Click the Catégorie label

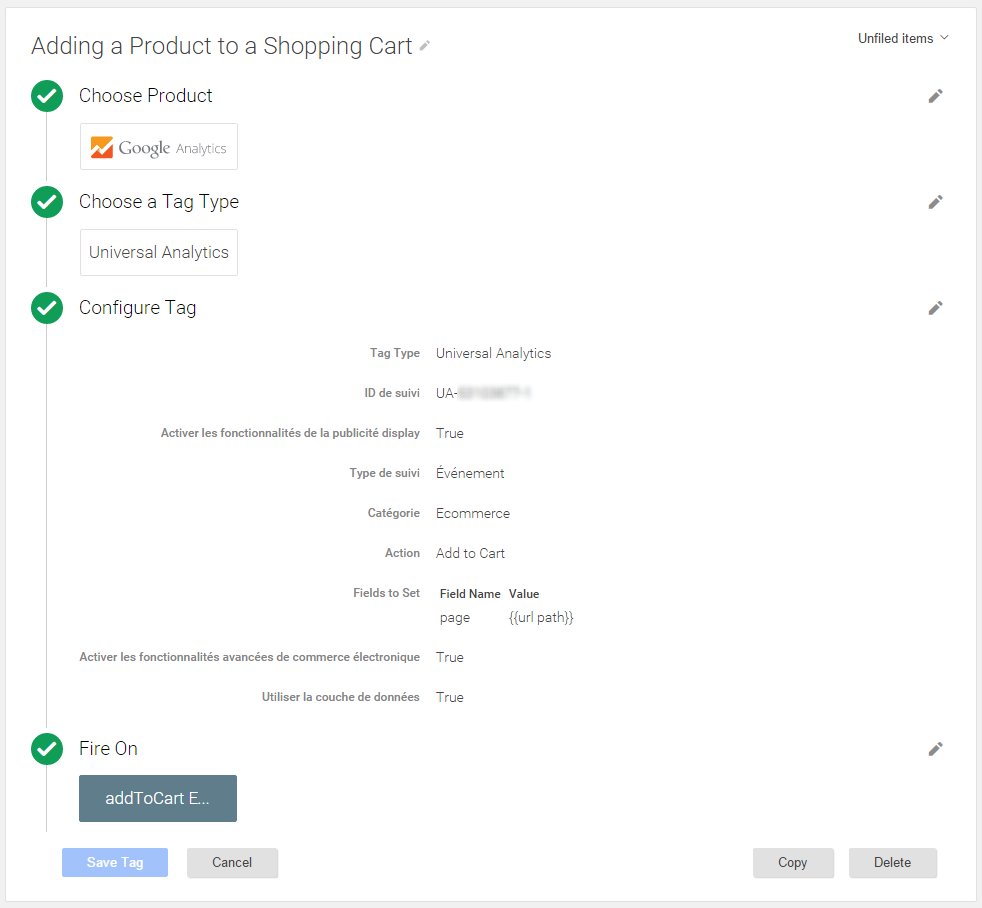pyautogui.click(x=394, y=513)
